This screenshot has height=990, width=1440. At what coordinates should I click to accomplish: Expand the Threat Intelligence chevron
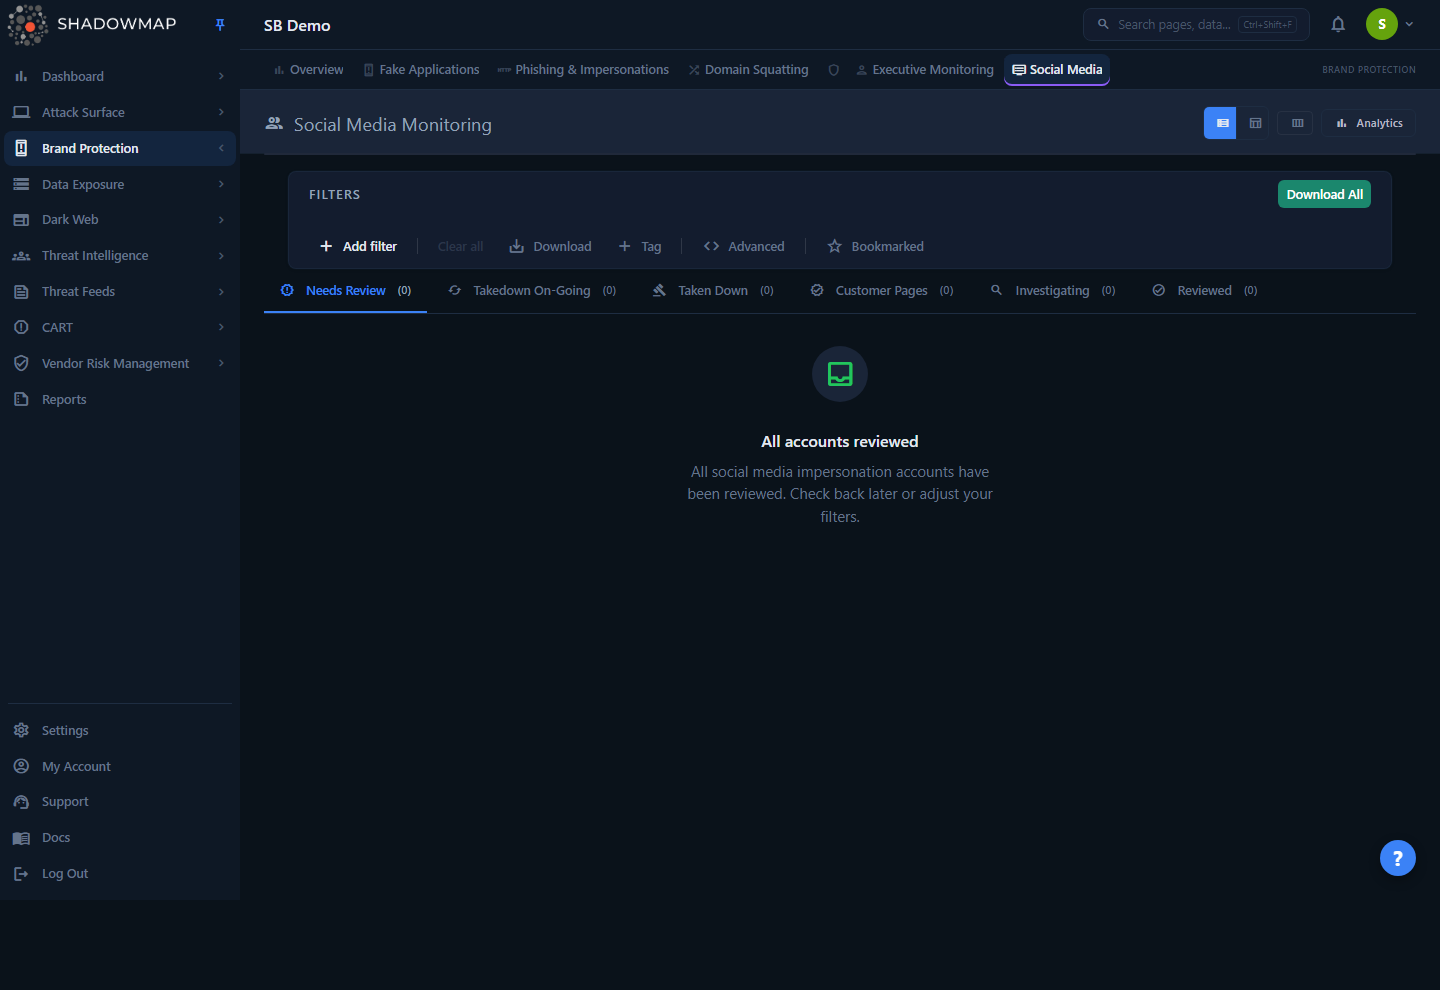(x=221, y=256)
